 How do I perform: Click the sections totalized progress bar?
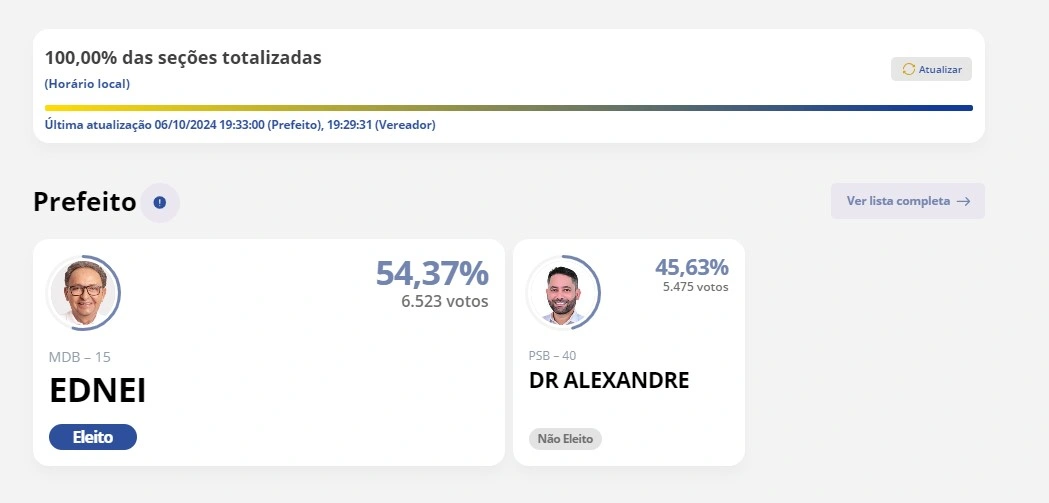tap(508, 108)
